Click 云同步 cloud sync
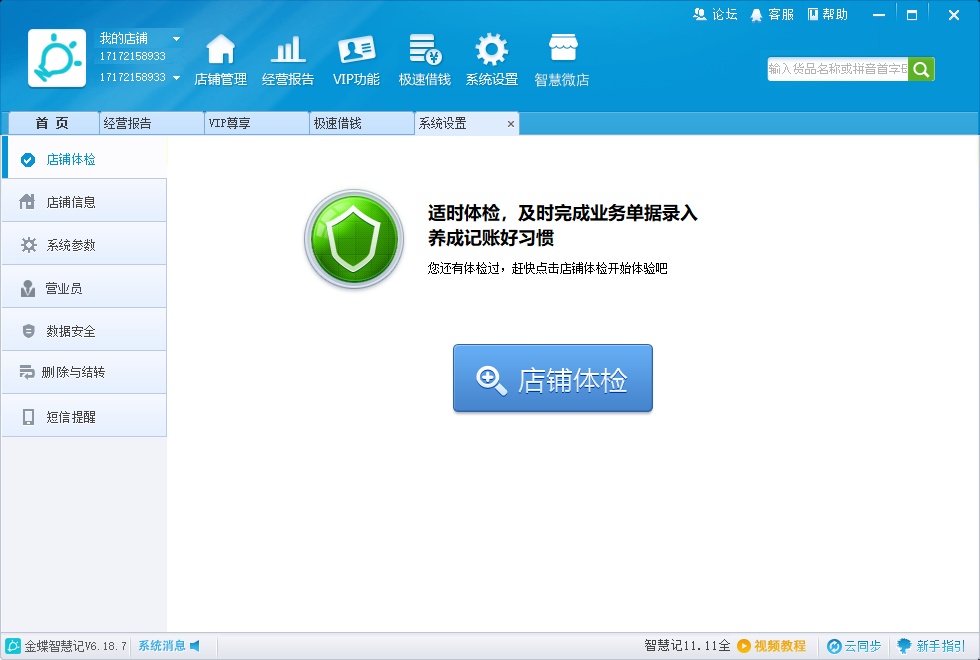The width and height of the screenshot is (980, 660). point(854,646)
